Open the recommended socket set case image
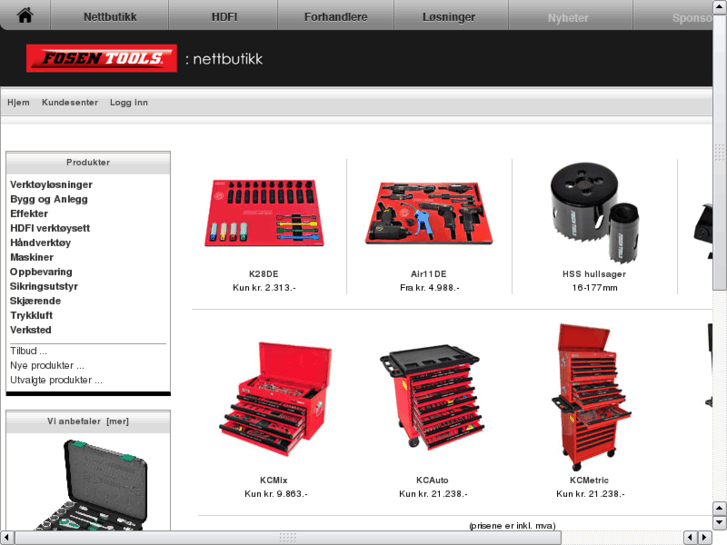The height and width of the screenshot is (545, 727). (x=91, y=485)
